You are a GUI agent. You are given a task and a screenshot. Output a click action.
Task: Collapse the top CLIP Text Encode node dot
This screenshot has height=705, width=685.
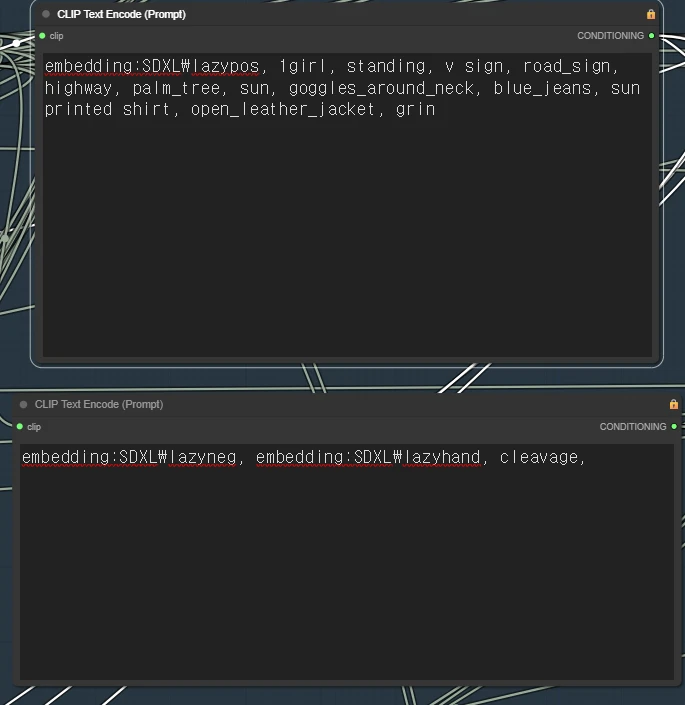pyautogui.click(x=46, y=14)
